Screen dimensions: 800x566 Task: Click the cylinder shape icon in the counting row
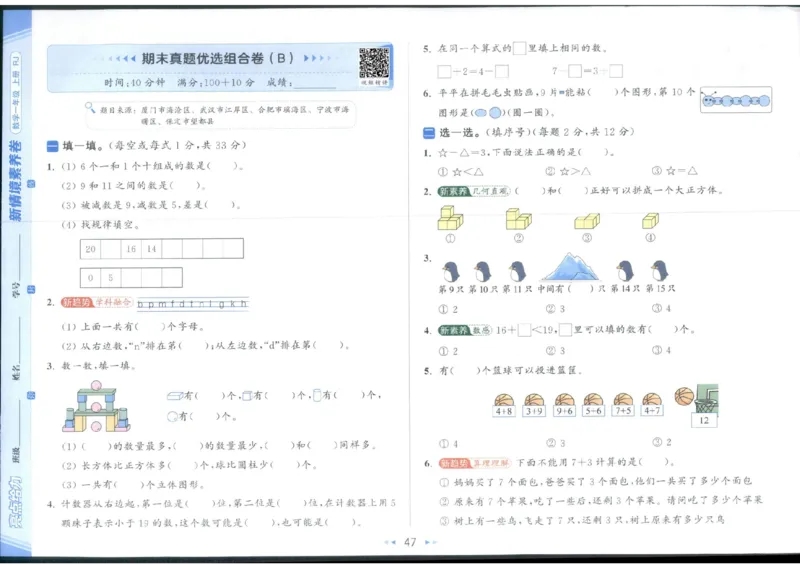pyautogui.click(x=317, y=395)
